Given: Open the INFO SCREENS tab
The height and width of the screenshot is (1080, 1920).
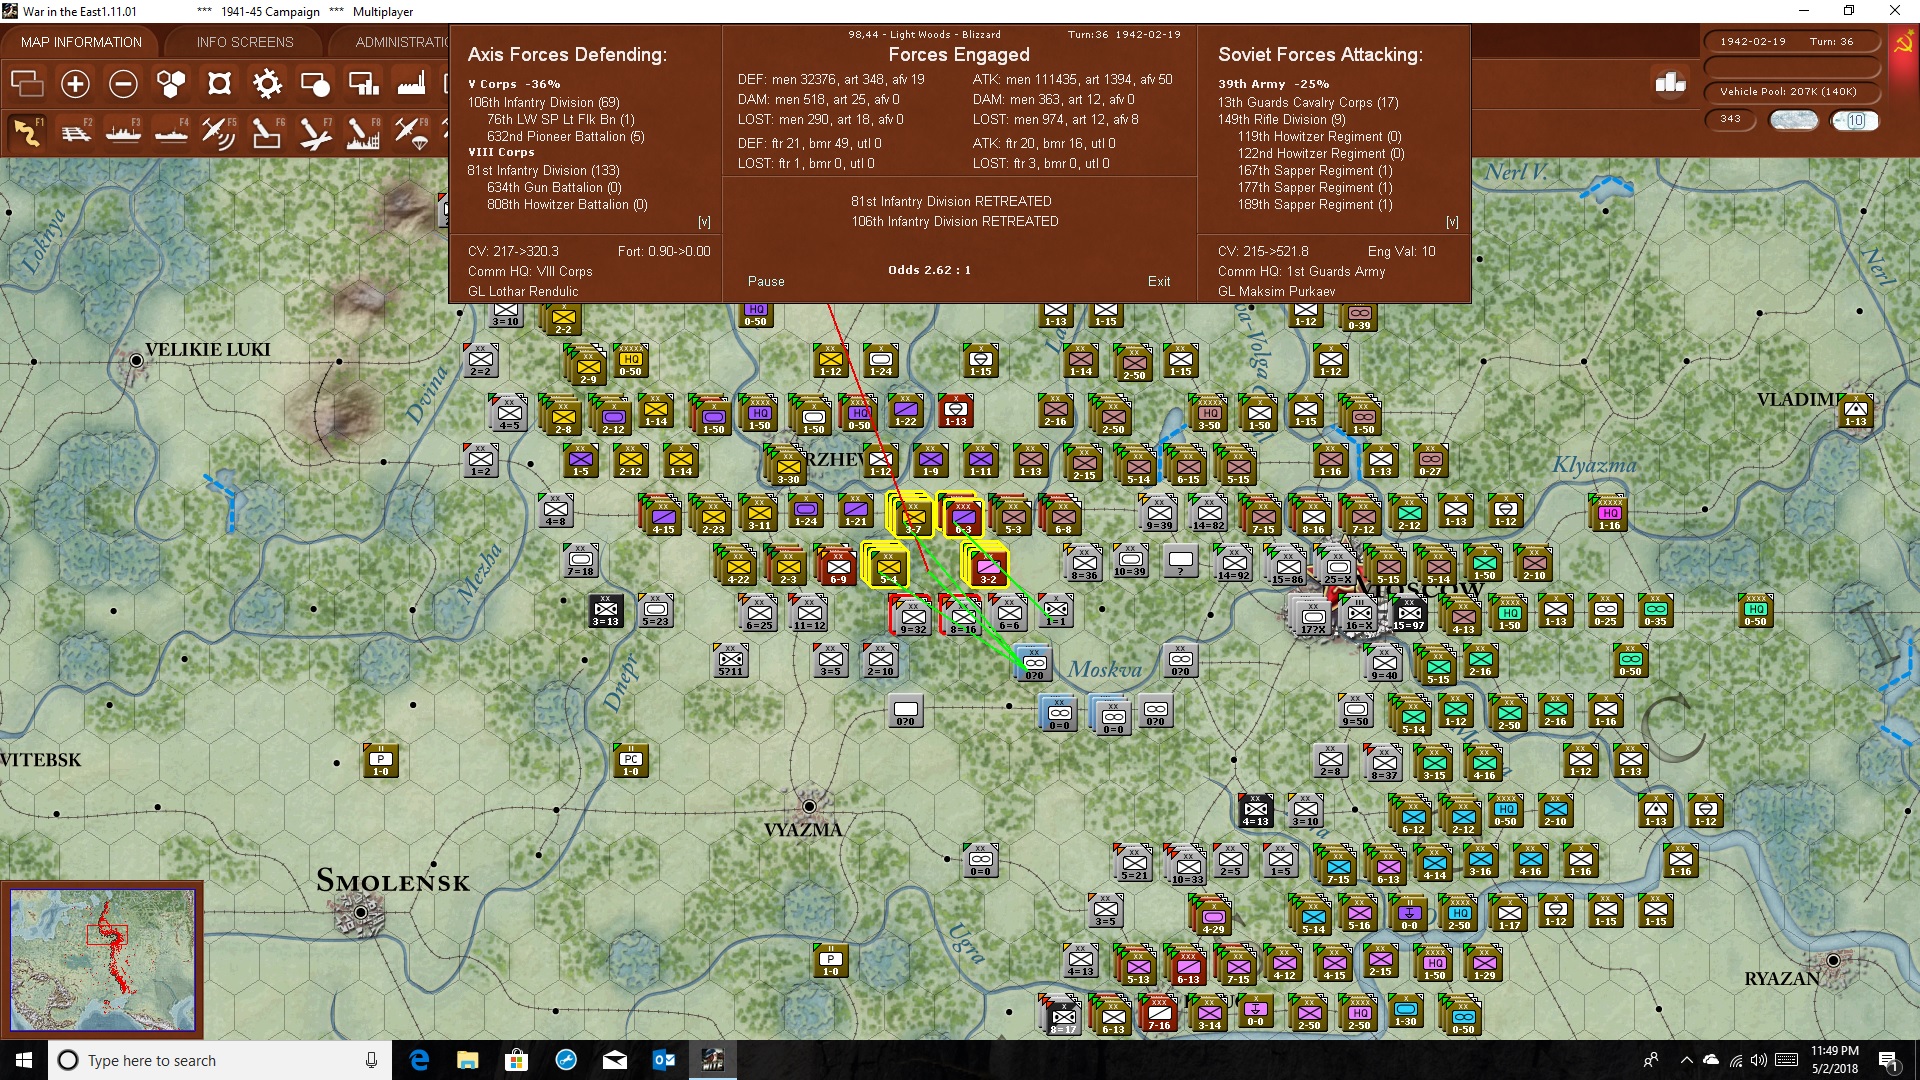Looking at the screenshot, I should coord(245,42).
